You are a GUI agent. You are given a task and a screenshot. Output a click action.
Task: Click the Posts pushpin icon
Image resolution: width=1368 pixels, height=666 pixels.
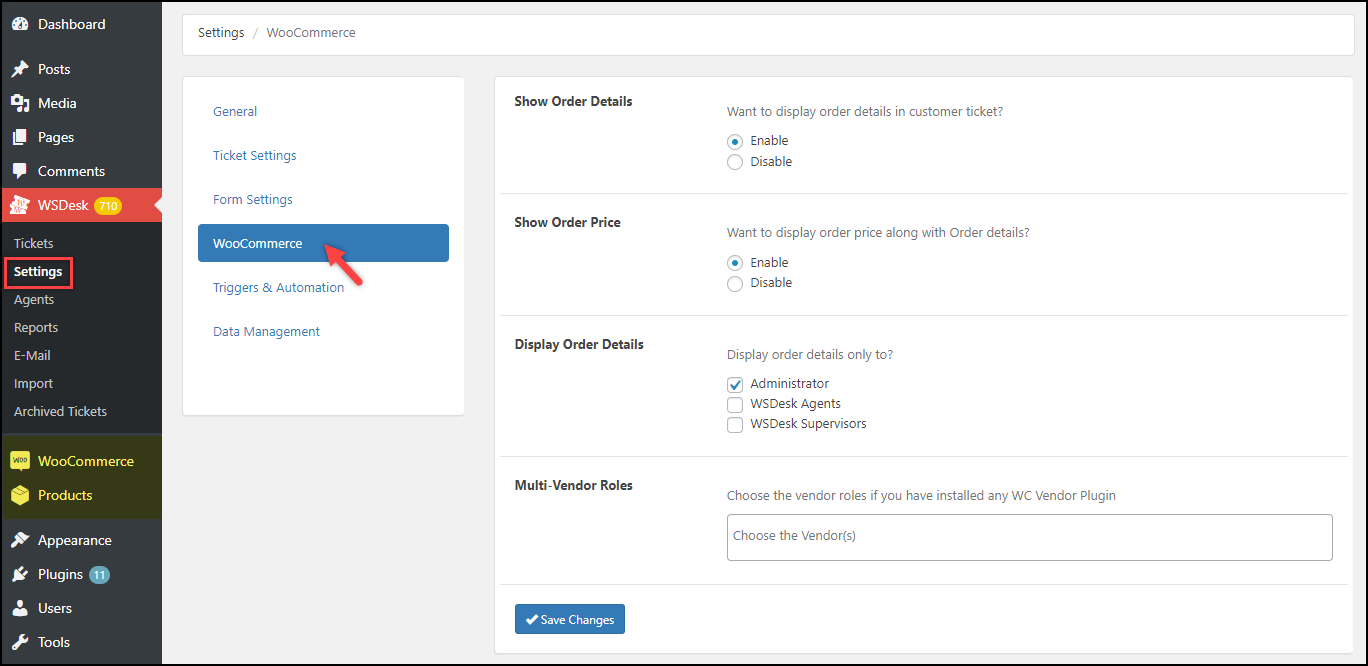click(19, 69)
